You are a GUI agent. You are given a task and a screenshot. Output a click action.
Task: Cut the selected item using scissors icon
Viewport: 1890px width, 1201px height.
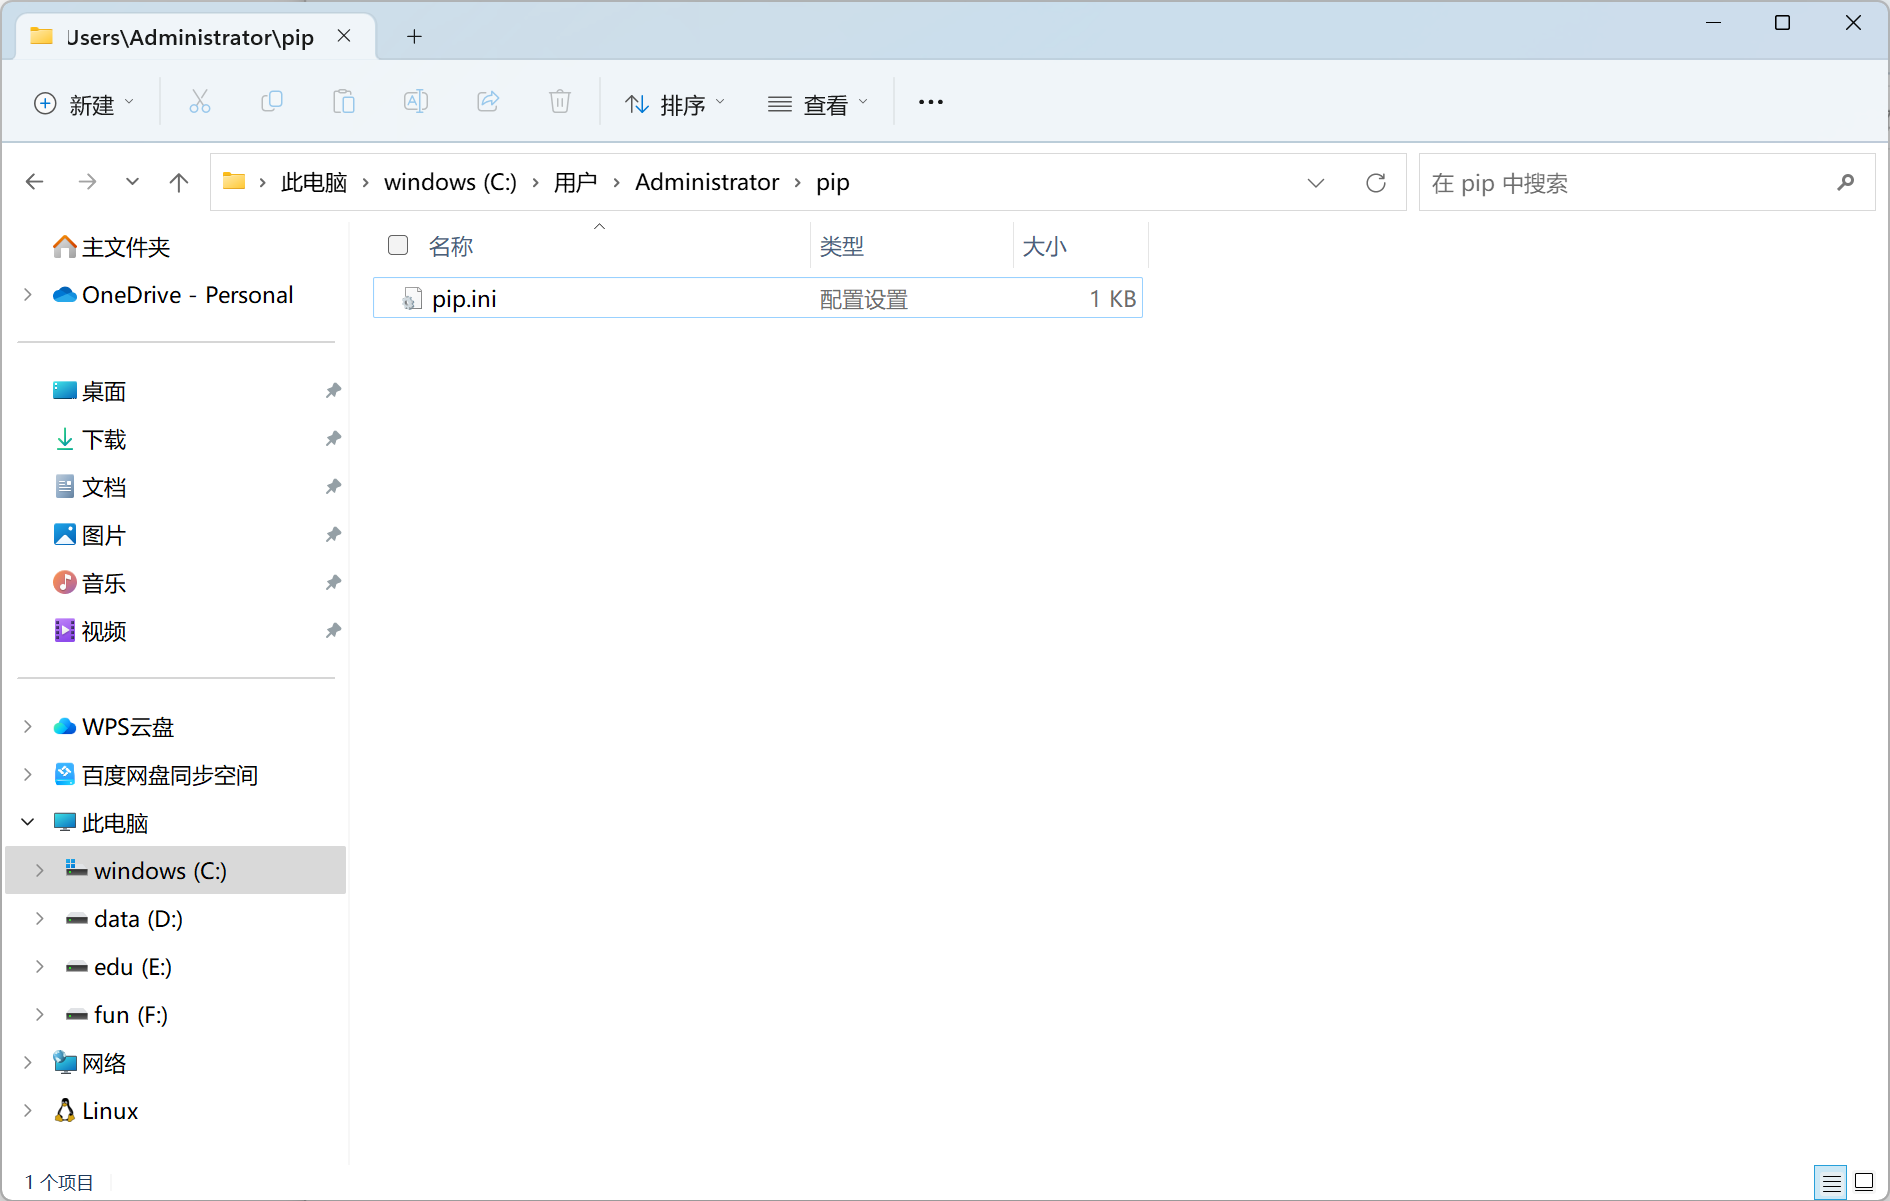(x=199, y=102)
